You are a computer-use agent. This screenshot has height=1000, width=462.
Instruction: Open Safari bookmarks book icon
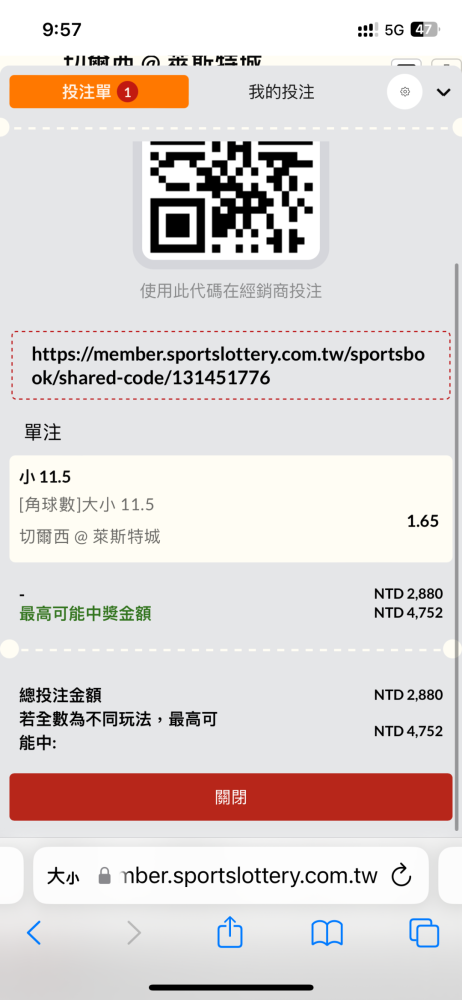pyautogui.click(x=327, y=934)
